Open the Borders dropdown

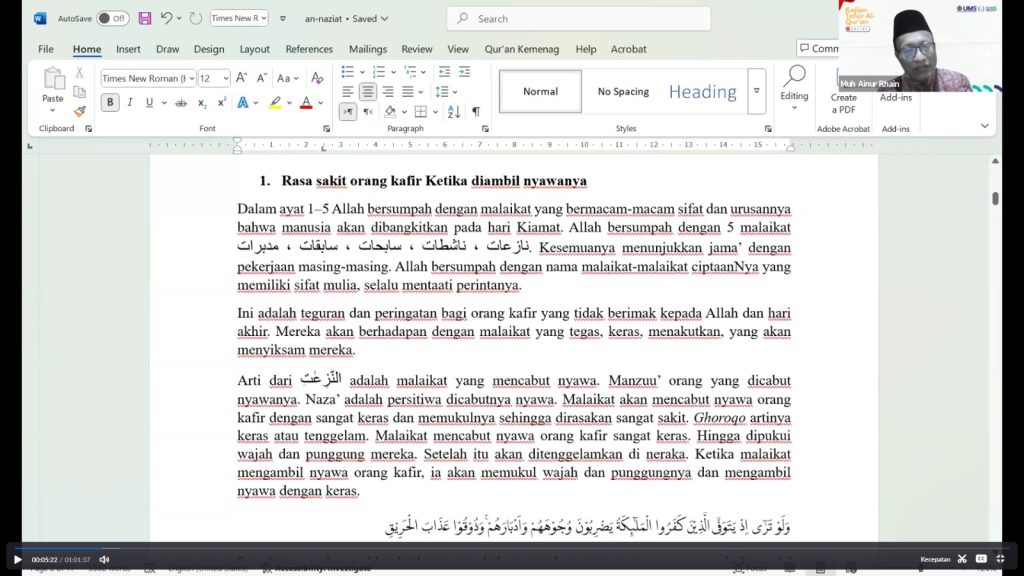pyautogui.click(x=436, y=112)
